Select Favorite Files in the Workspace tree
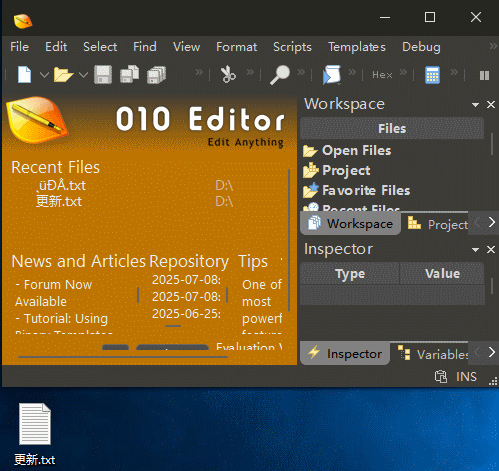This screenshot has width=499, height=471. click(x=366, y=191)
